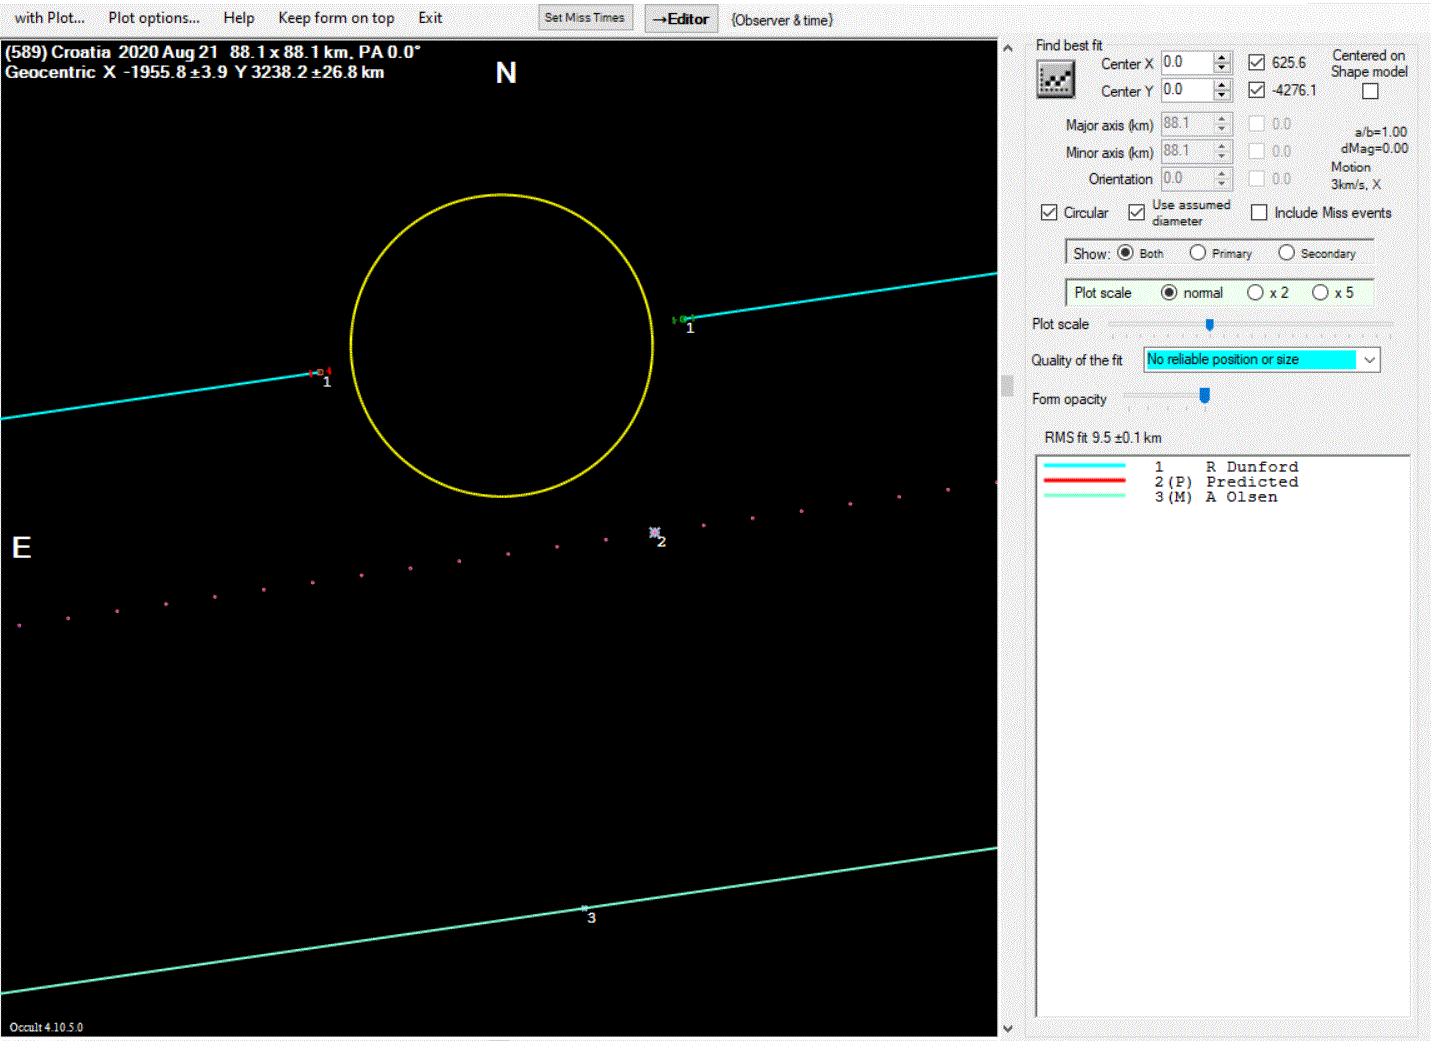Image resolution: width=1431 pixels, height=1041 pixels.
Task: Click the Center Y input field
Action: coord(1187,90)
